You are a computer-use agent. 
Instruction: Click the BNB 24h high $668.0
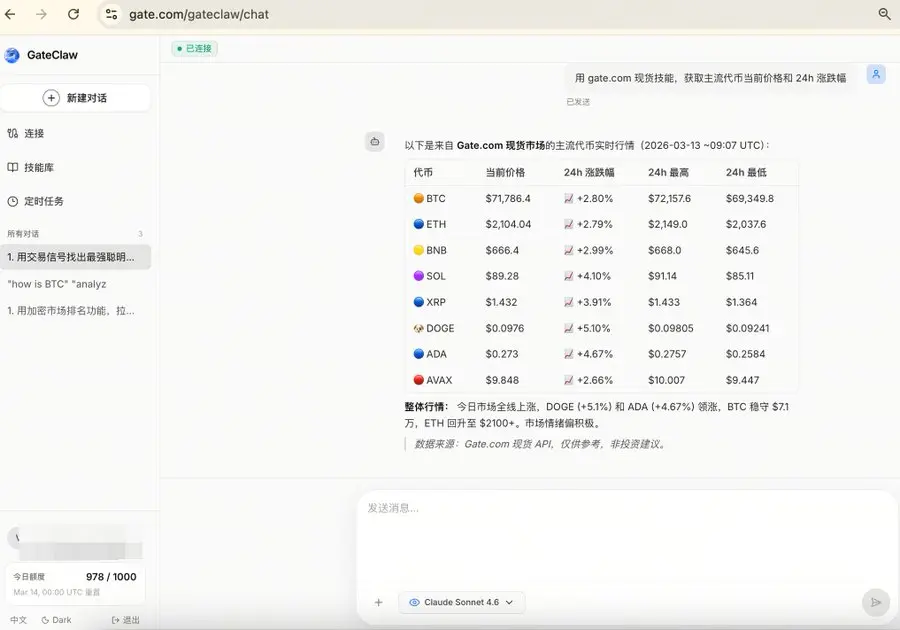pyautogui.click(x=665, y=250)
